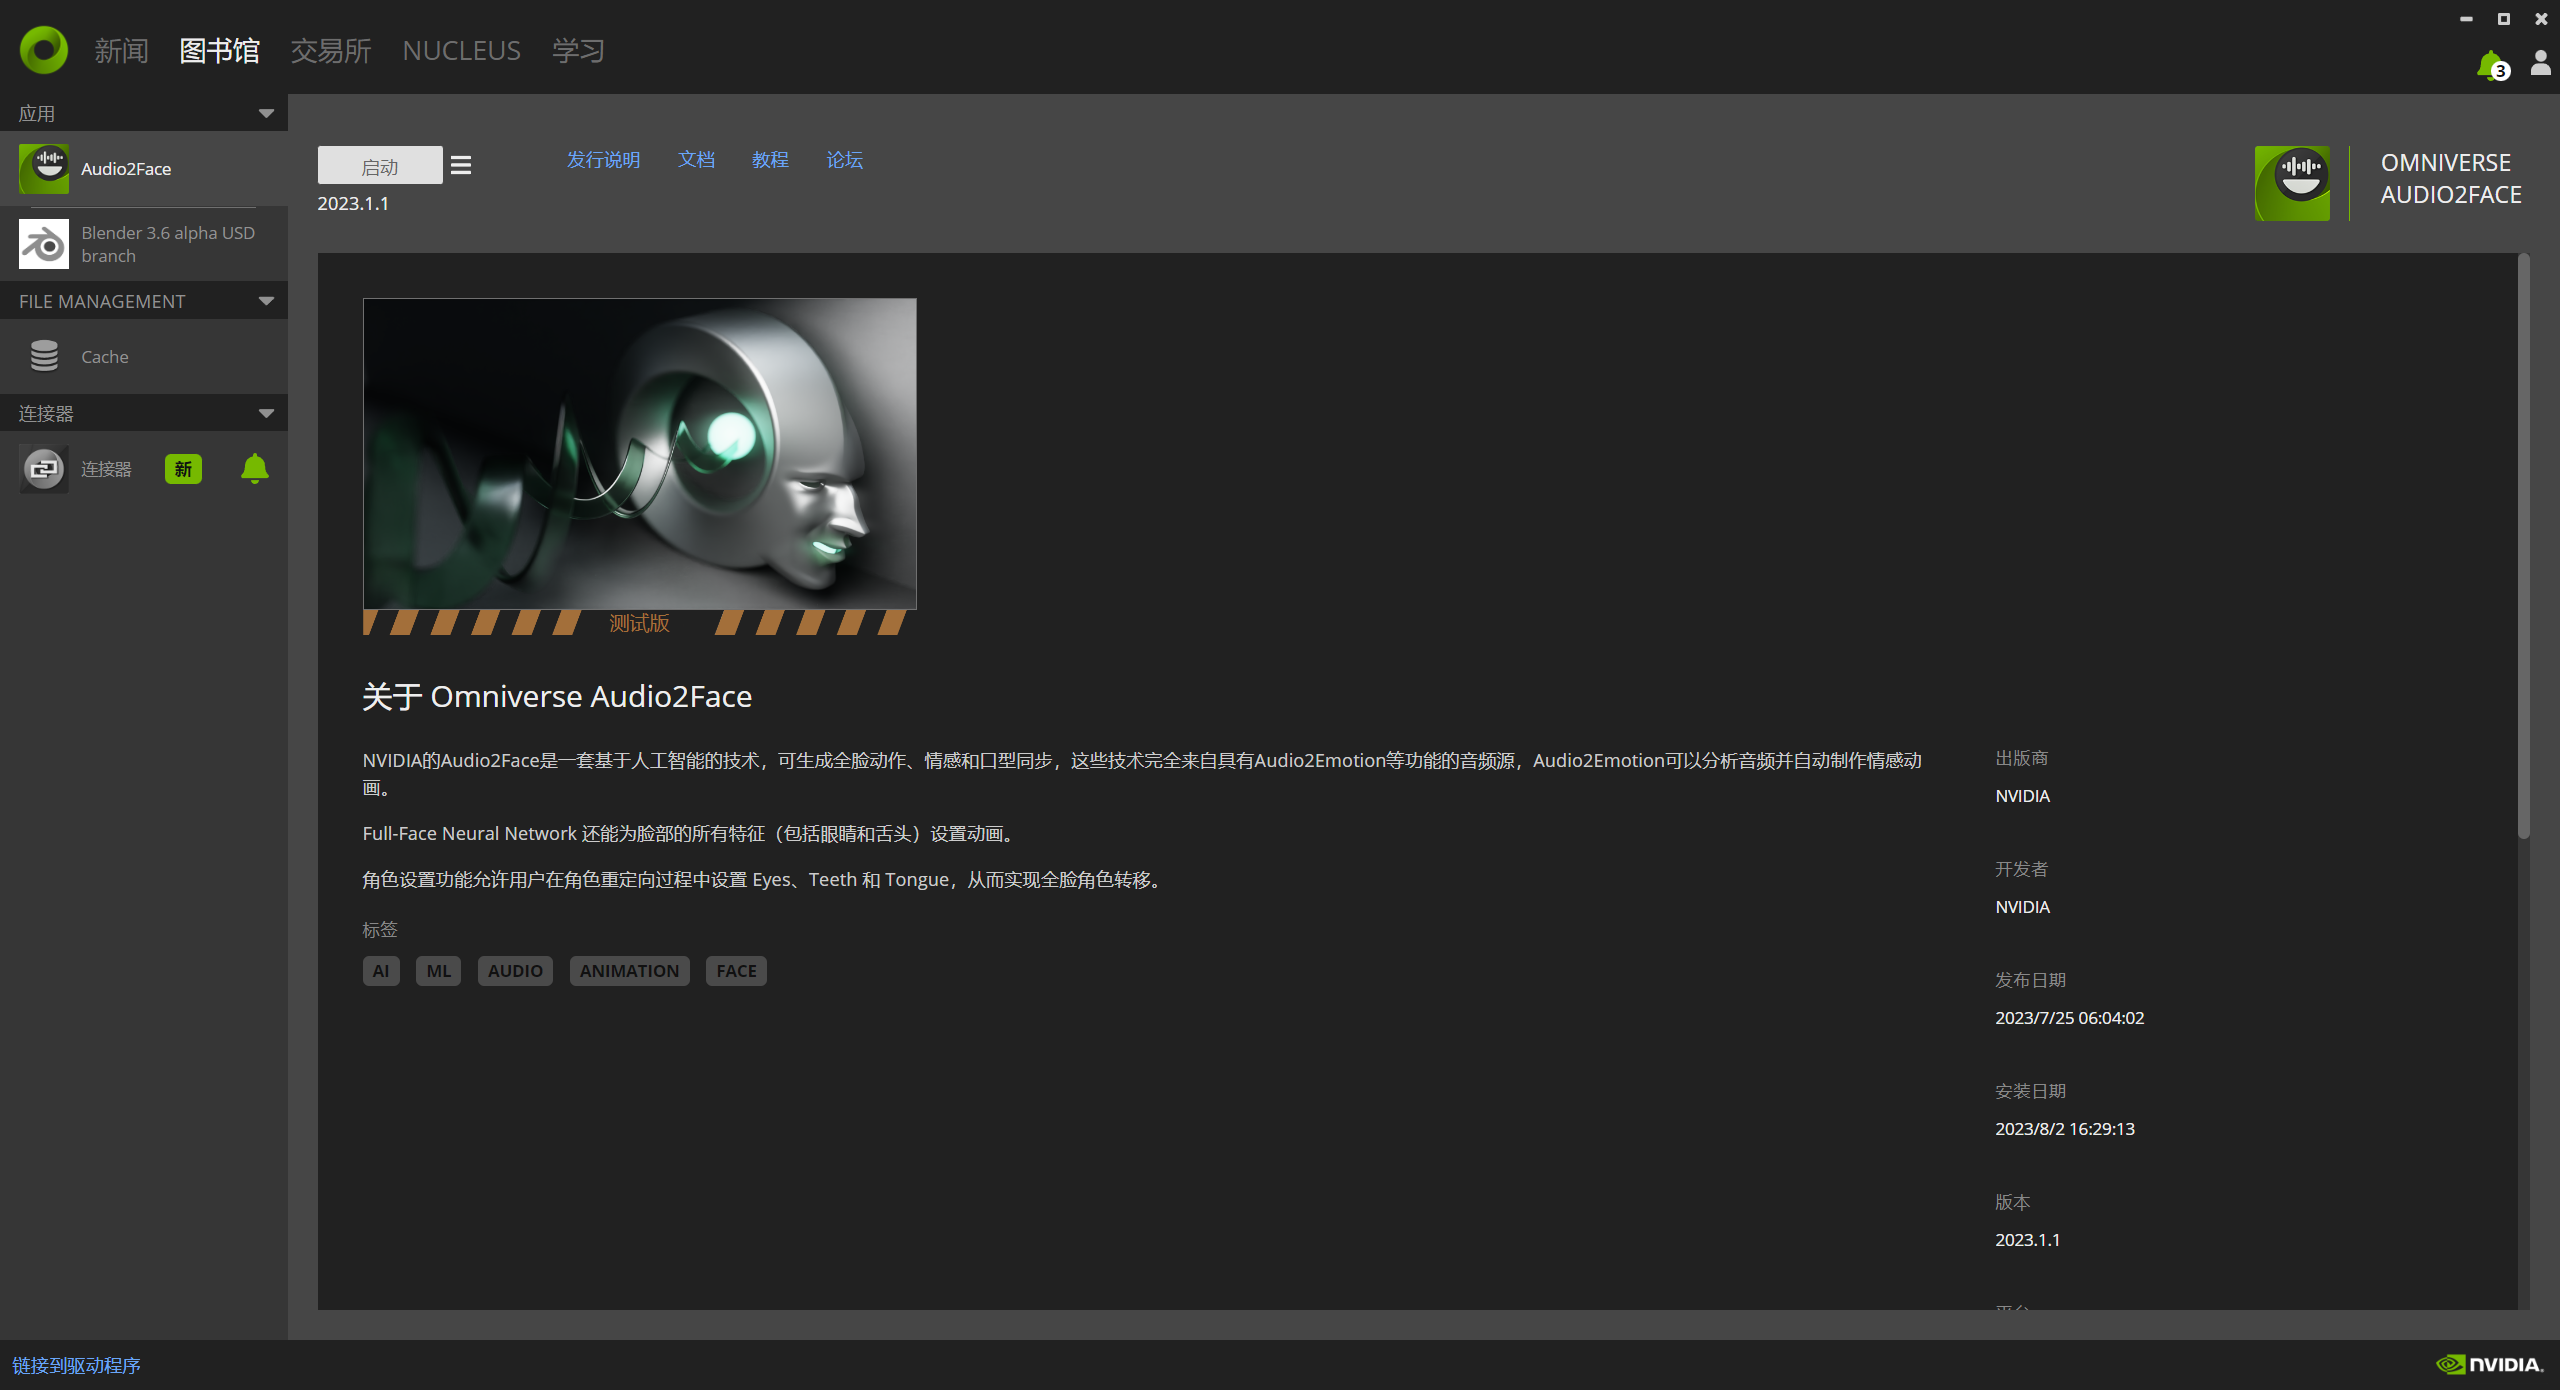Open the 发行说明 release notes link

[x=603, y=160]
